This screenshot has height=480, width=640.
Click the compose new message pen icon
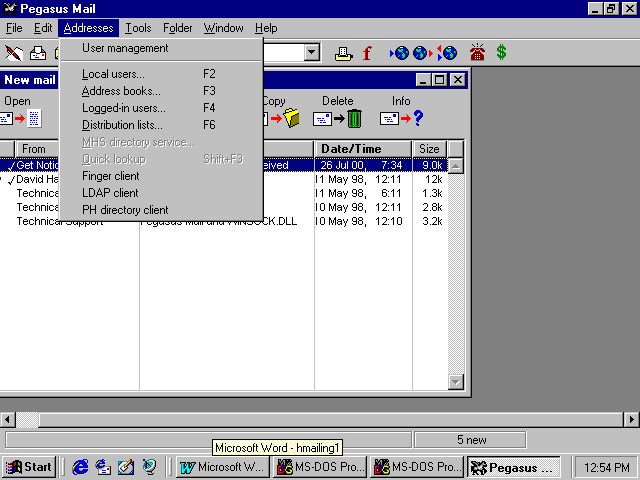(x=13, y=53)
